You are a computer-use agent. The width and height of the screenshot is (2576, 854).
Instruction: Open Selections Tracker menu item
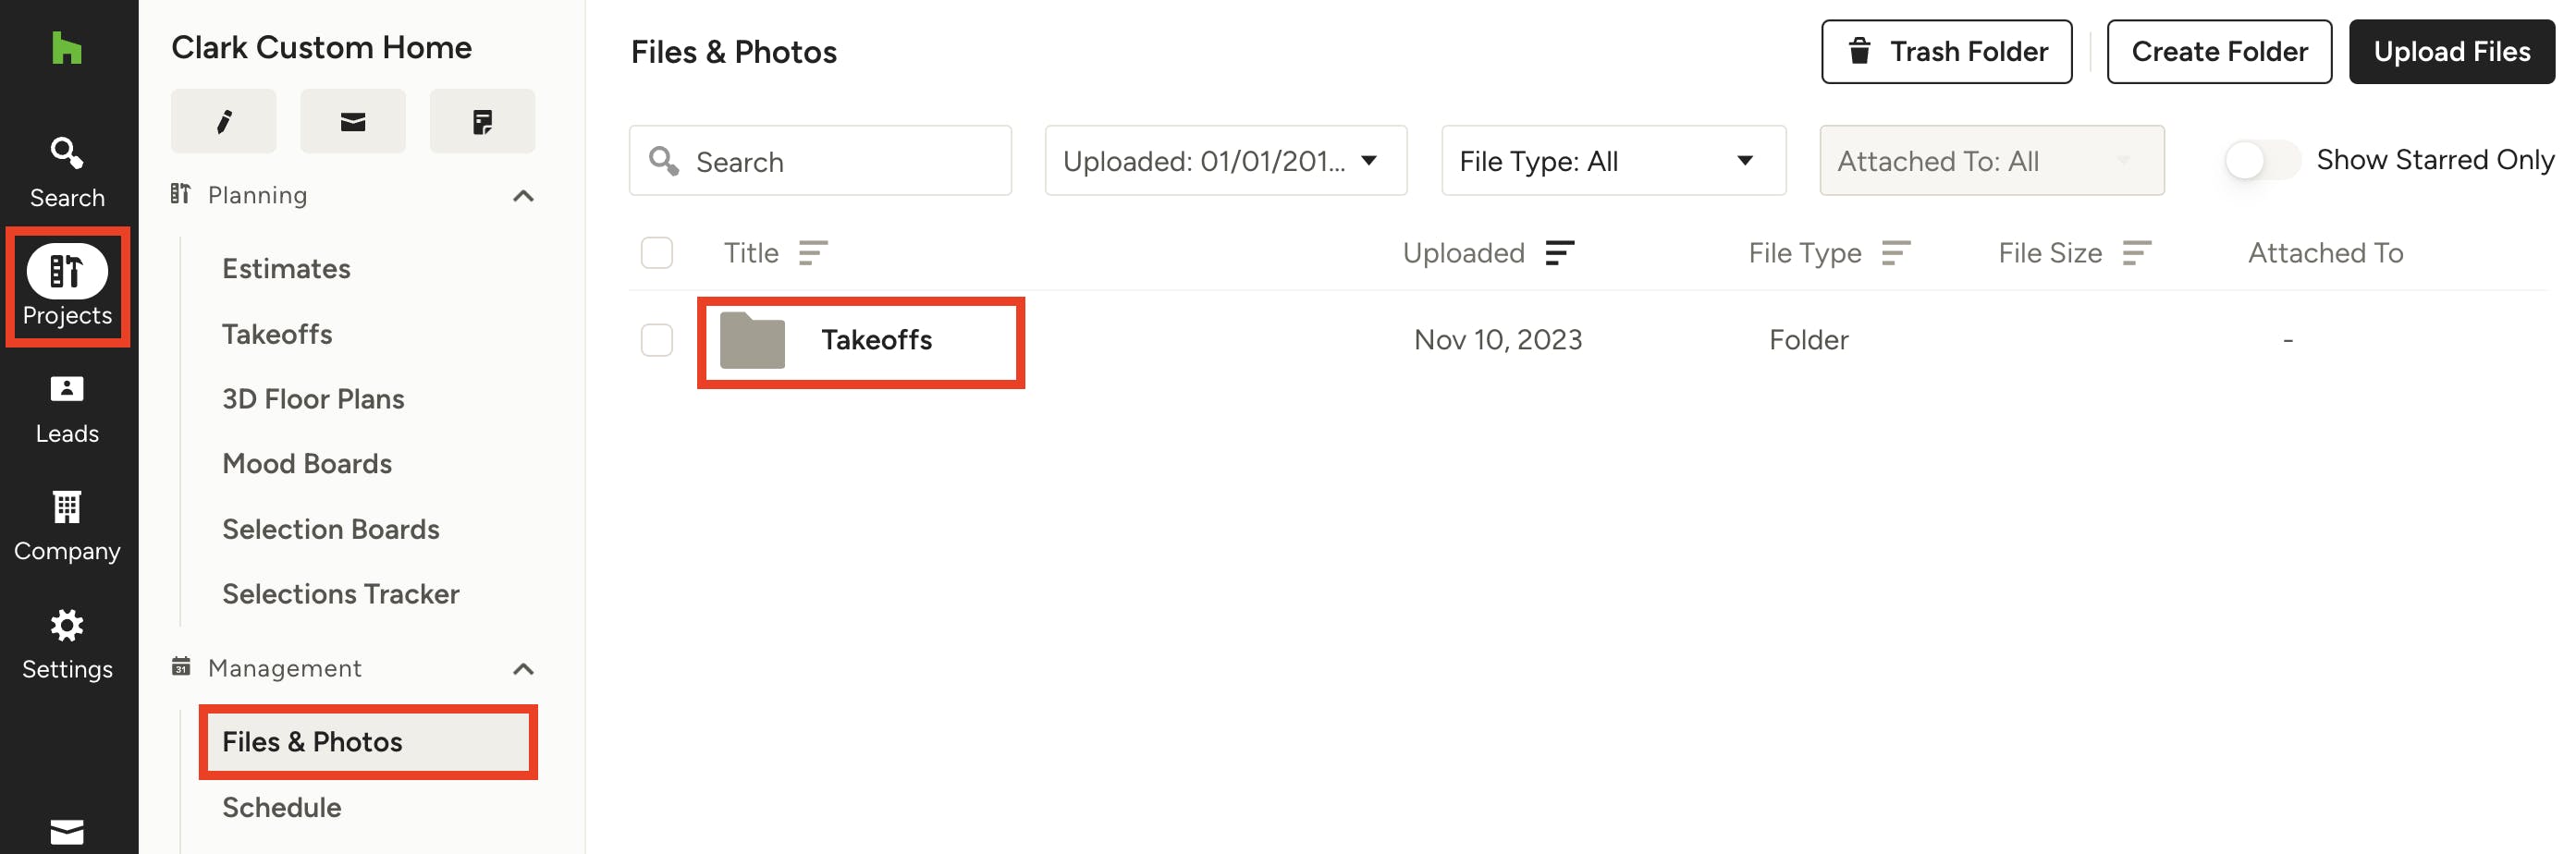pyautogui.click(x=341, y=594)
